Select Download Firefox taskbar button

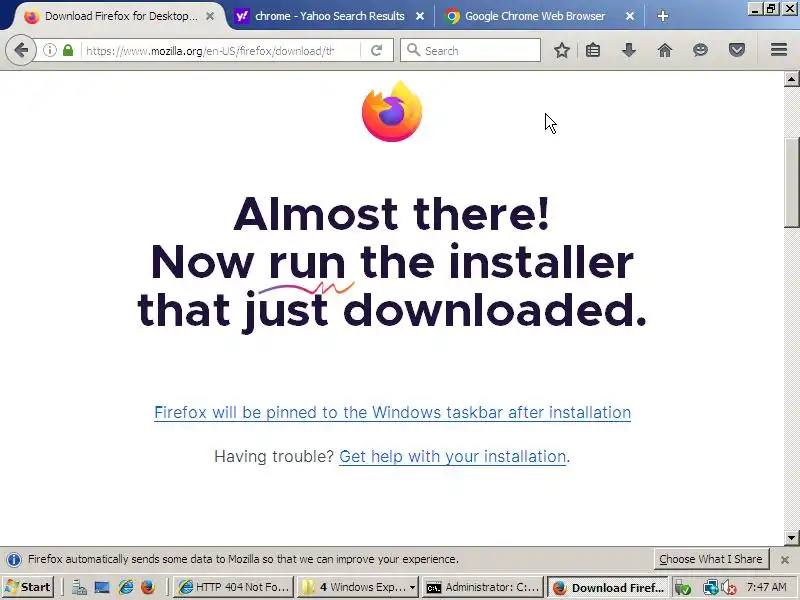(608, 587)
